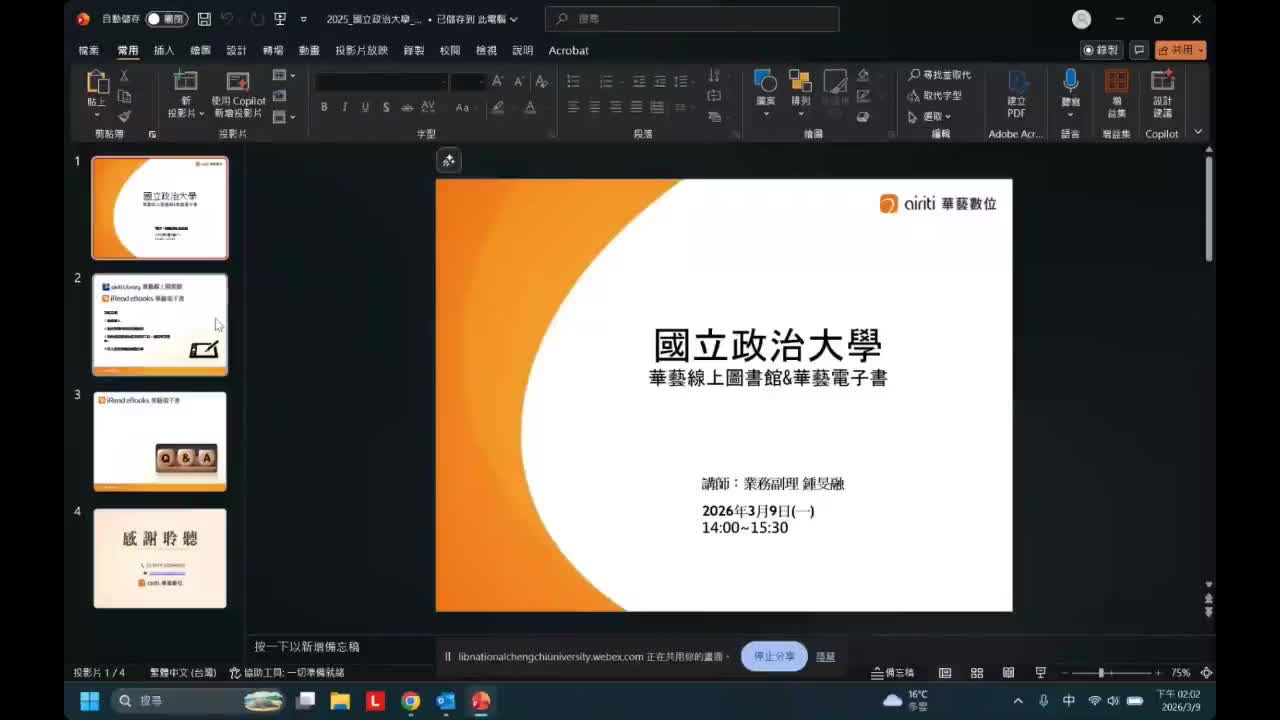Select the Q&A slide thumbnail (slide 3)
Screen dimensions: 1280x720
tap(160, 442)
